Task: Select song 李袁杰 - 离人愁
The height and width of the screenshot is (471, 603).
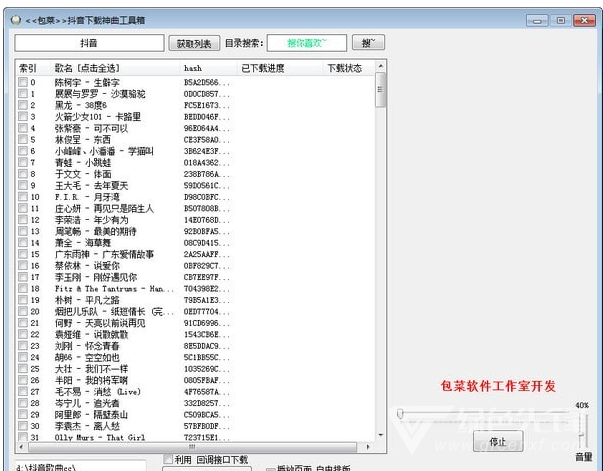Action: pyautogui.click(x=87, y=426)
